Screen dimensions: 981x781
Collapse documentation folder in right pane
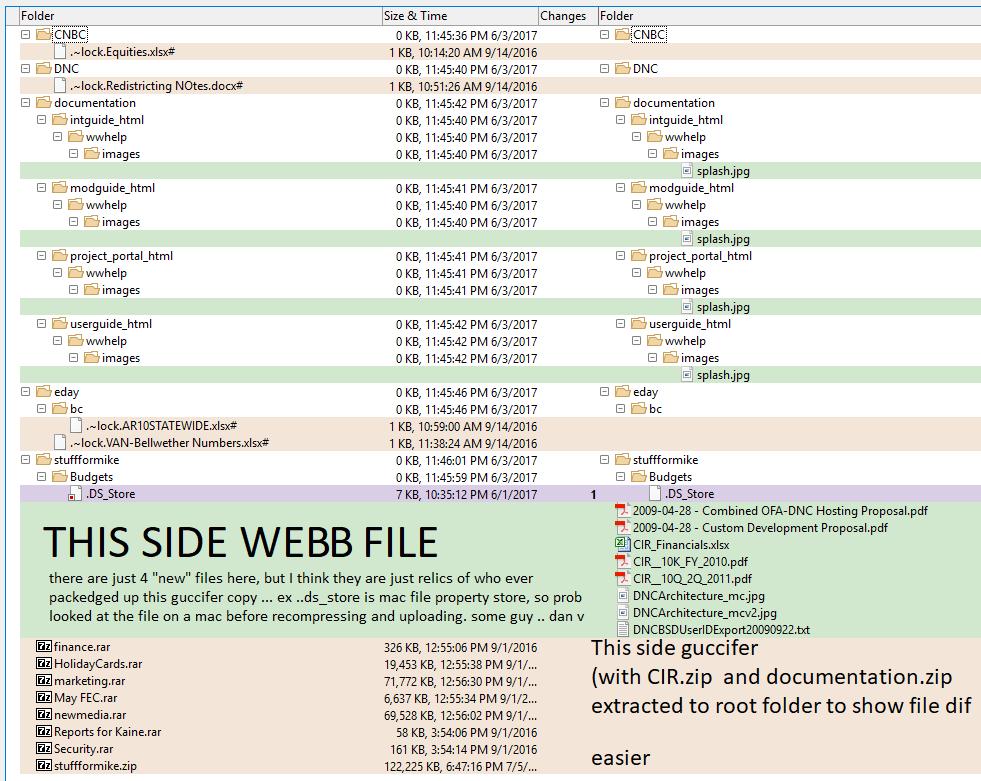[x=604, y=102]
